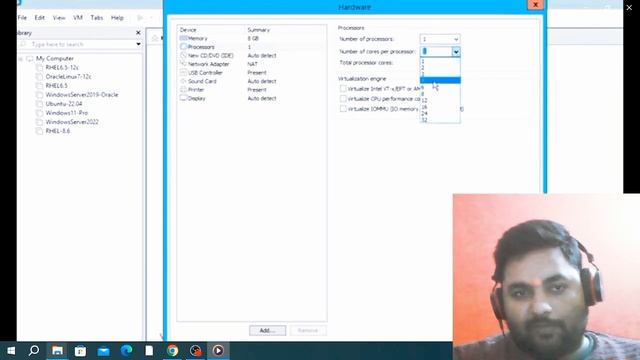Open the Edit menu
This screenshot has width=640, height=360.
point(40,18)
